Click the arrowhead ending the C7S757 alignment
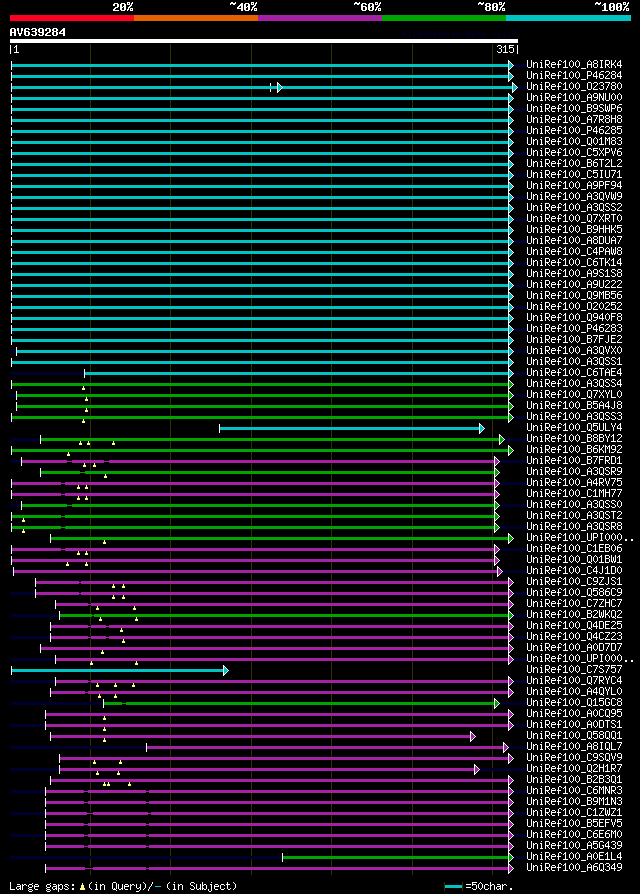The height and width of the screenshot is (894, 640). tap(226, 670)
